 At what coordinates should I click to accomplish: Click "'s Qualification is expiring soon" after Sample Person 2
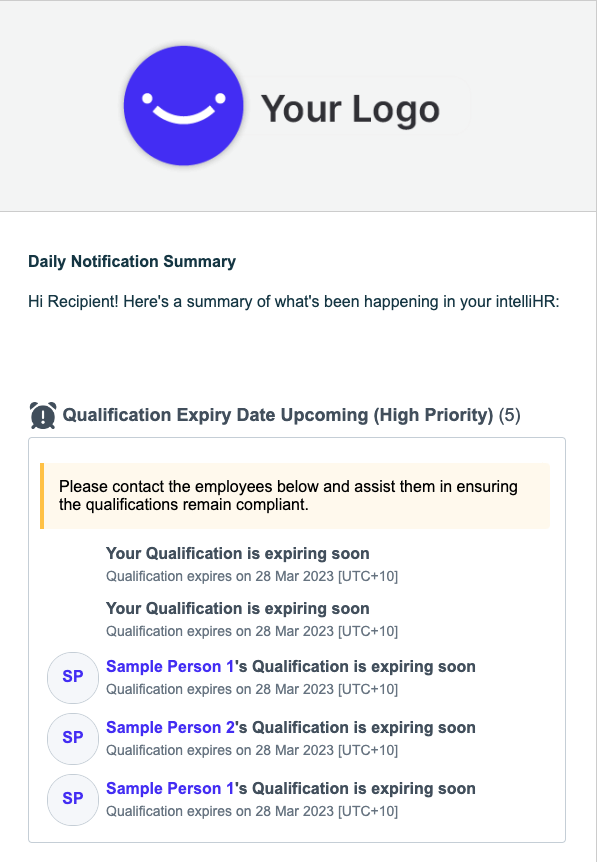(356, 727)
